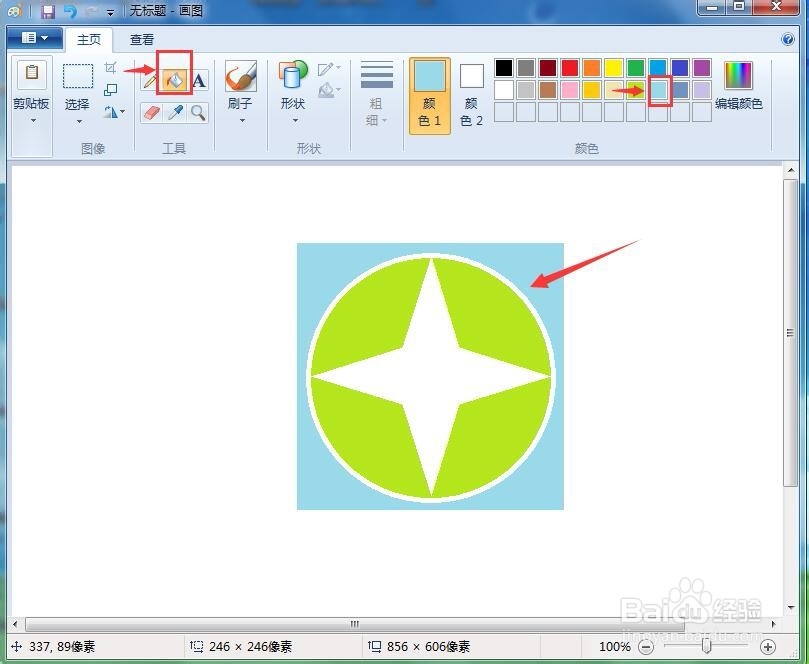
Task: Click the vertical scrollbar up arrow
Action: tap(791, 170)
